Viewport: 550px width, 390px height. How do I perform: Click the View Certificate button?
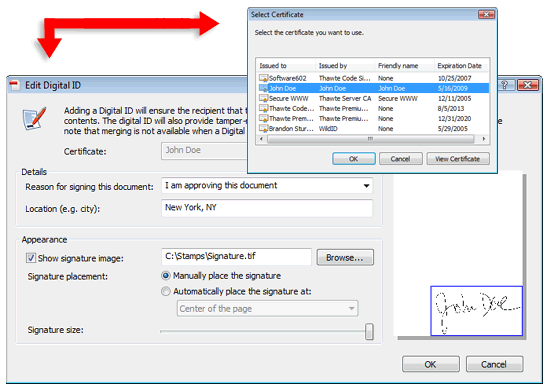(458, 159)
